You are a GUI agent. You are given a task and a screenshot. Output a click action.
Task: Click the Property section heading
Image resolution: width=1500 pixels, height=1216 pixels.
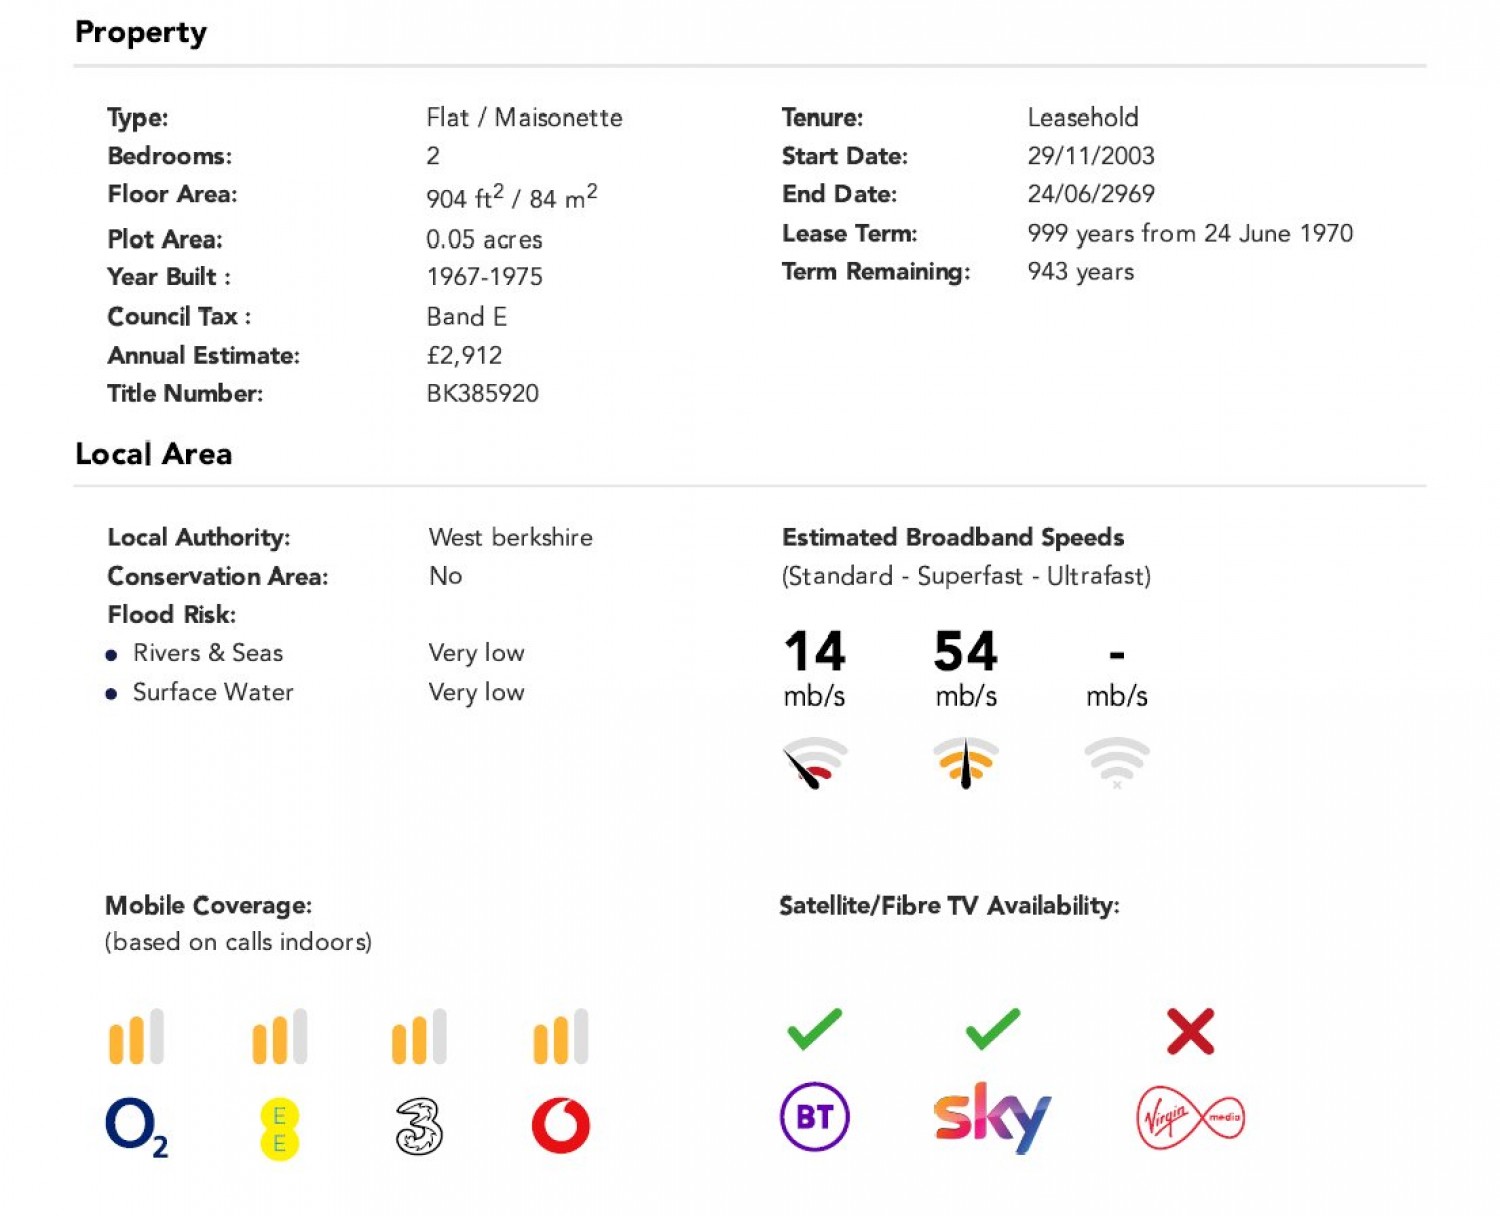pos(141,32)
